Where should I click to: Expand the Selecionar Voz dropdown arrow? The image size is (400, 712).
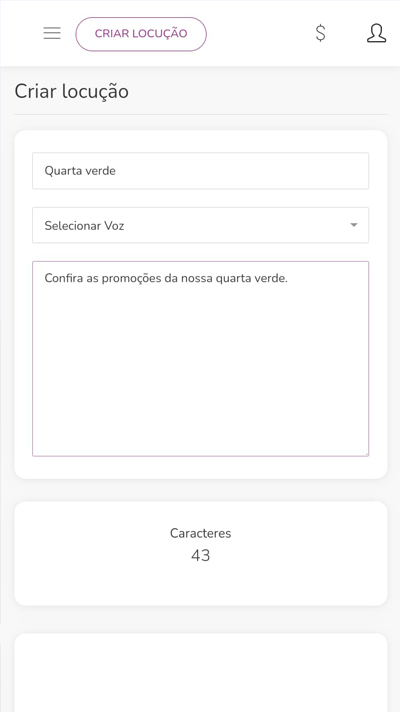(x=354, y=225)
